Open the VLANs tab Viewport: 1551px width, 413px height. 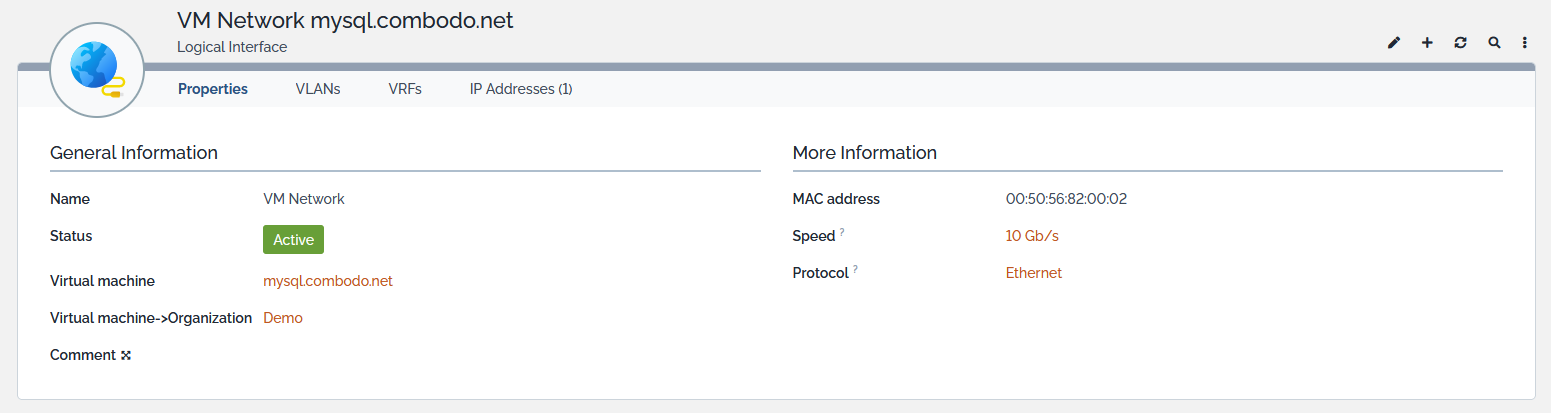pyautogui.click(x=318, y=89)
